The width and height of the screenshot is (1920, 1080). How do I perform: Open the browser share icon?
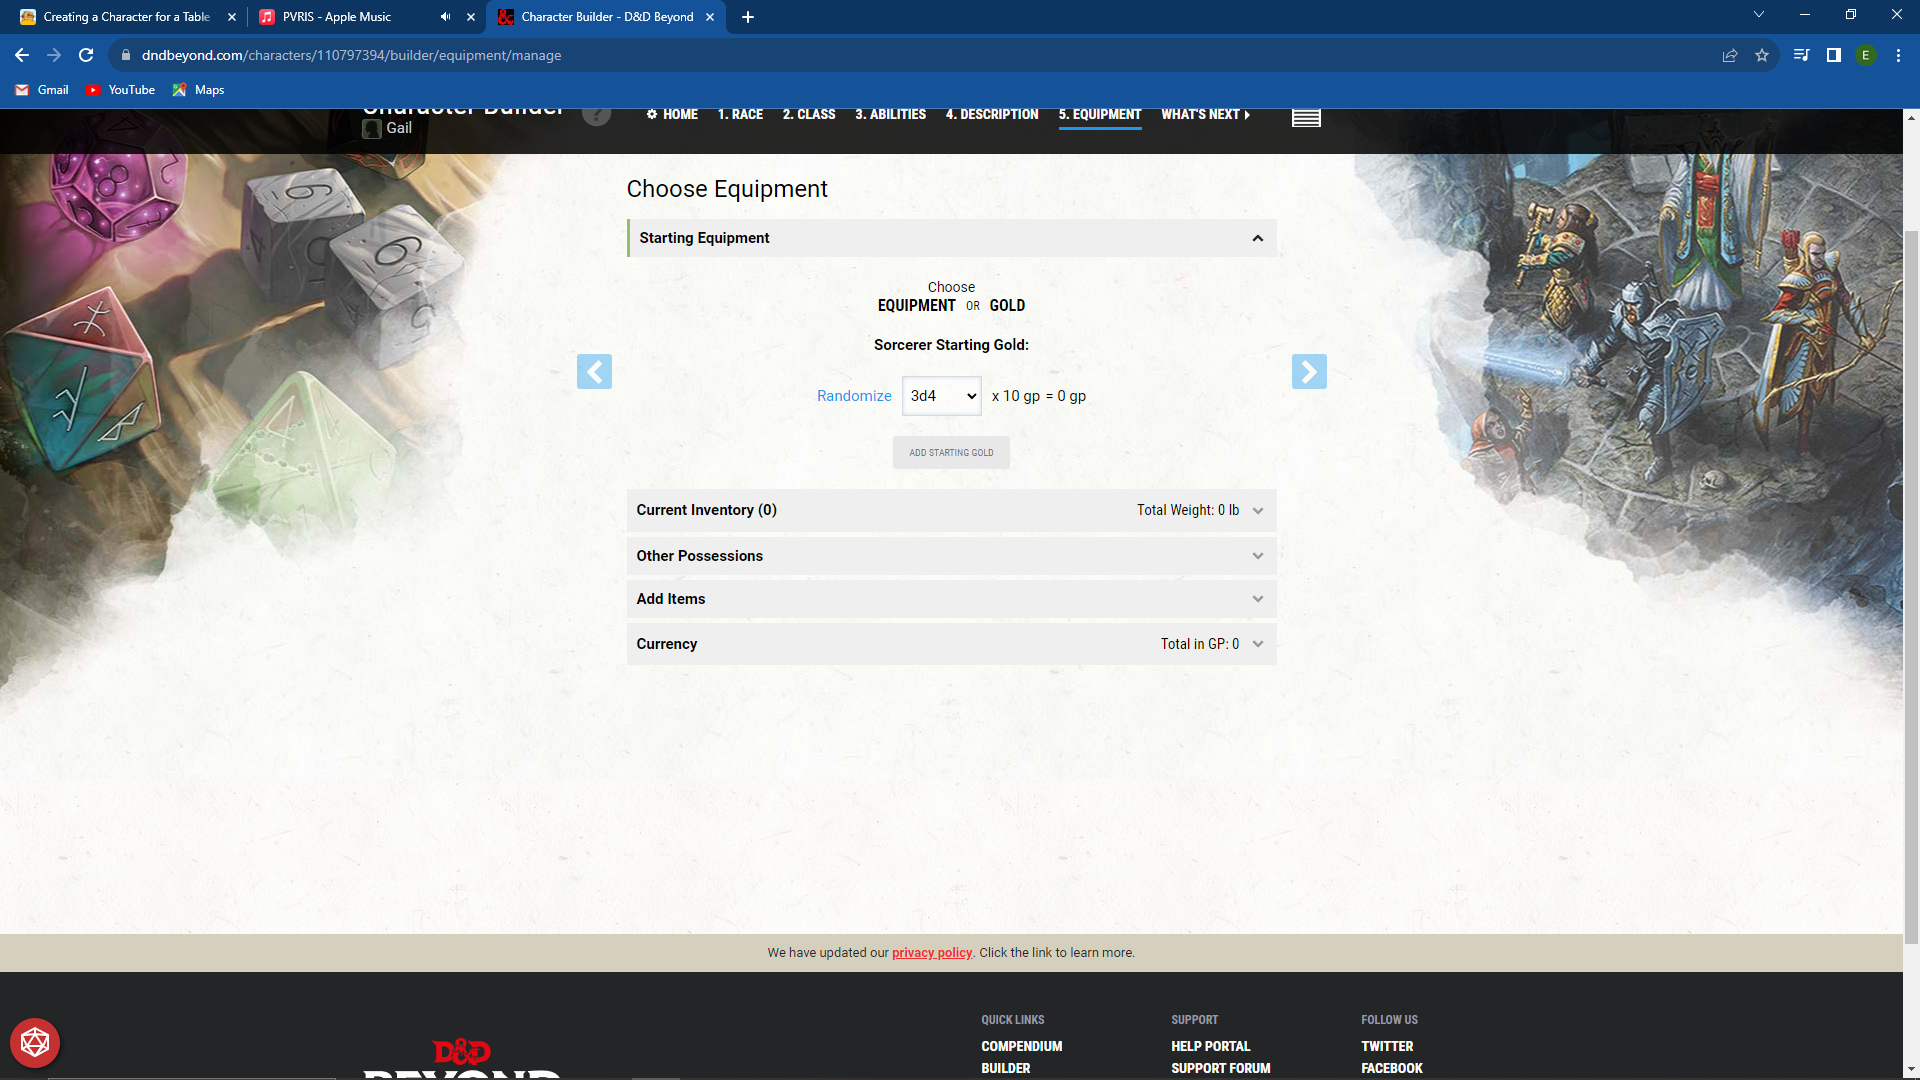click(x=1730, y=55)
